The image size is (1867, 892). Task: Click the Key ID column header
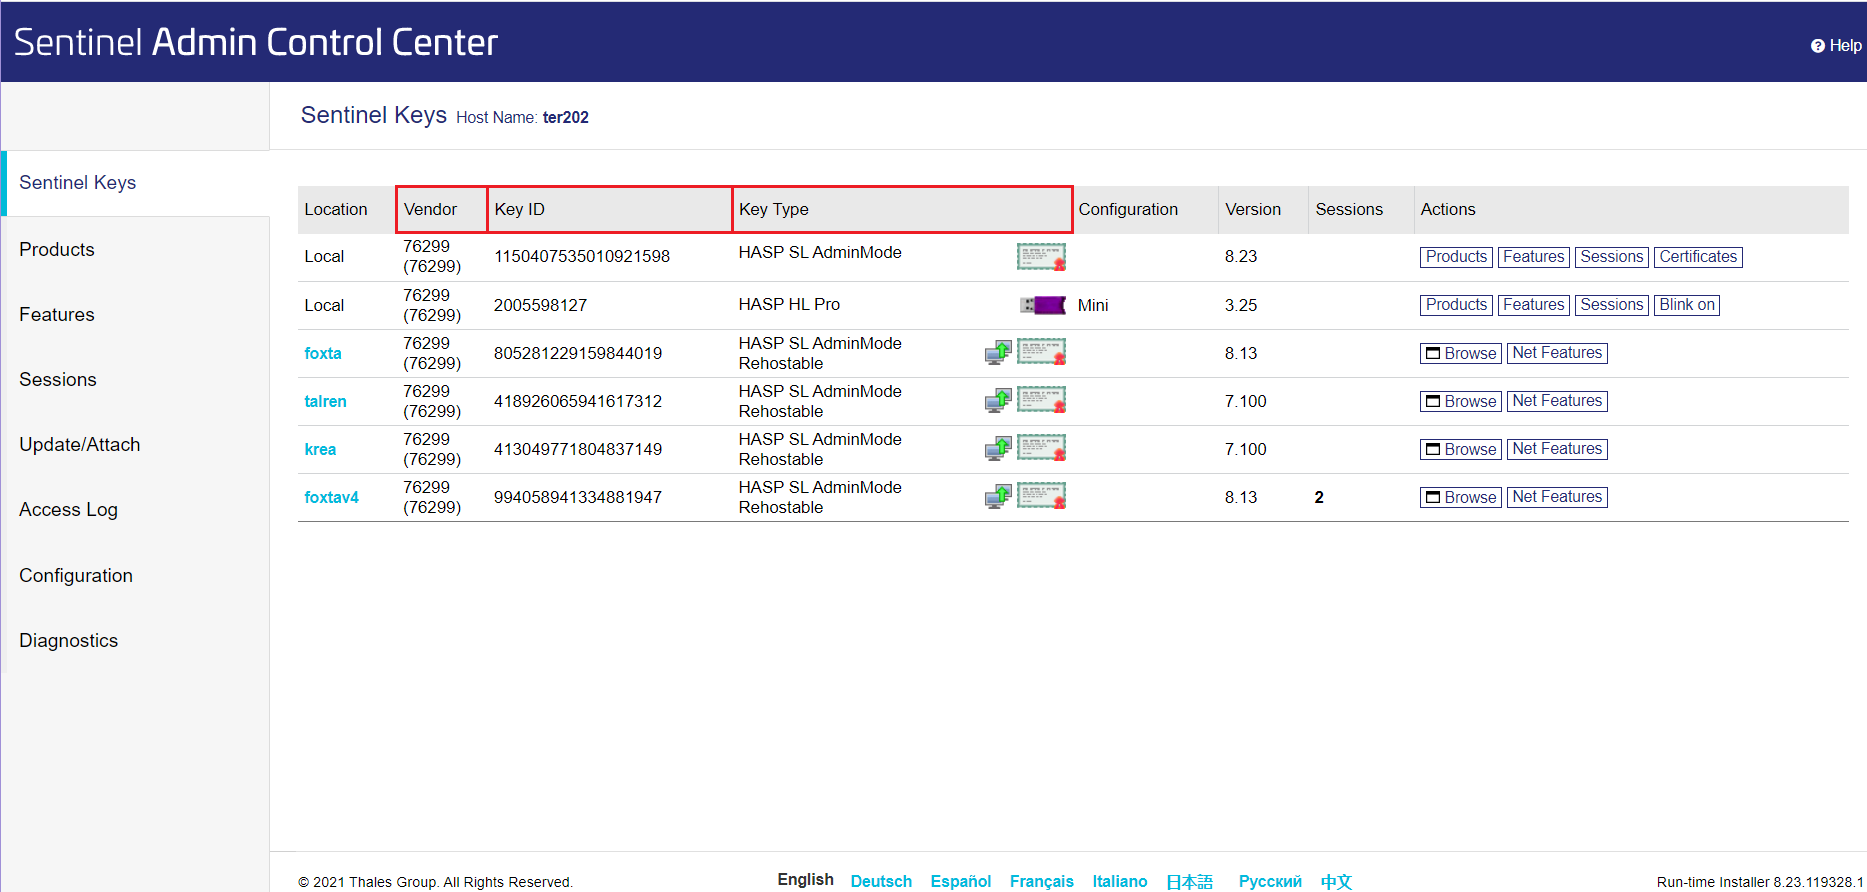(x=610, y=209)
